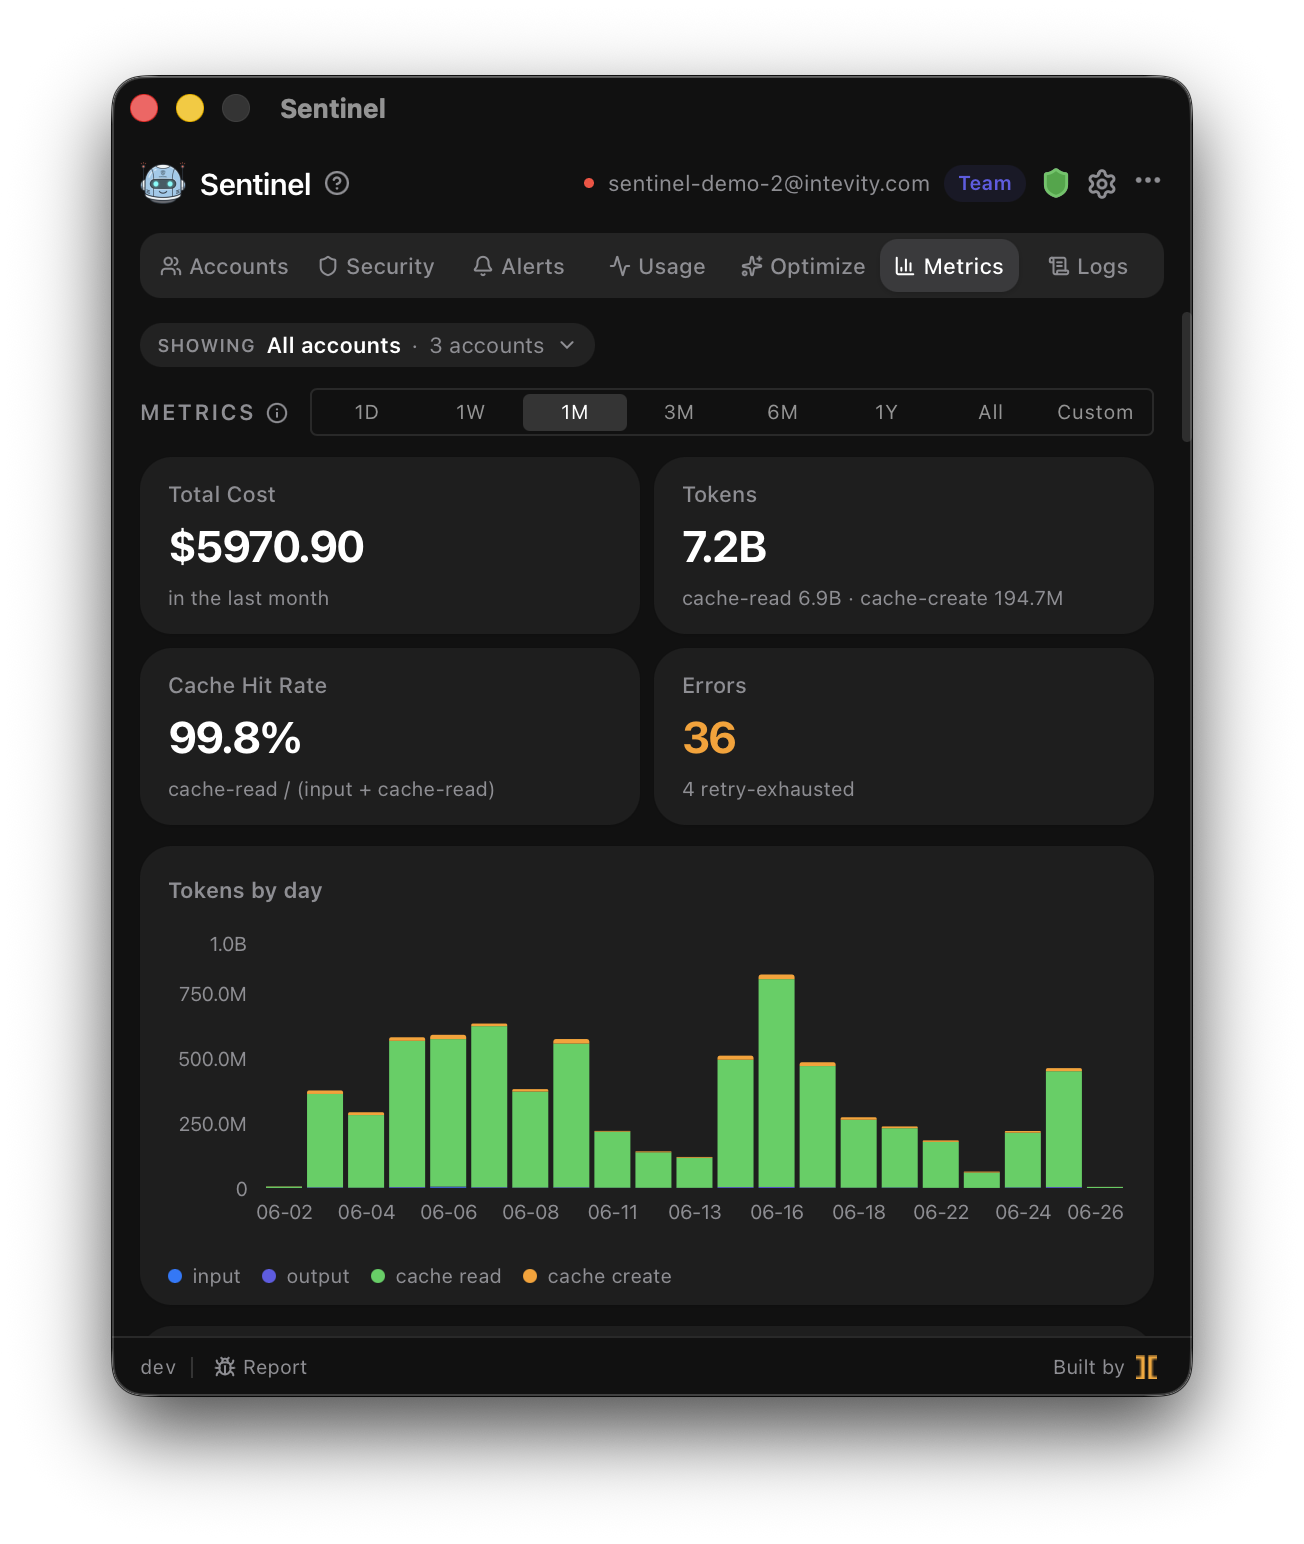
Task: Click the vertical scrollbar on the right
Action: tap(1186, 377)
